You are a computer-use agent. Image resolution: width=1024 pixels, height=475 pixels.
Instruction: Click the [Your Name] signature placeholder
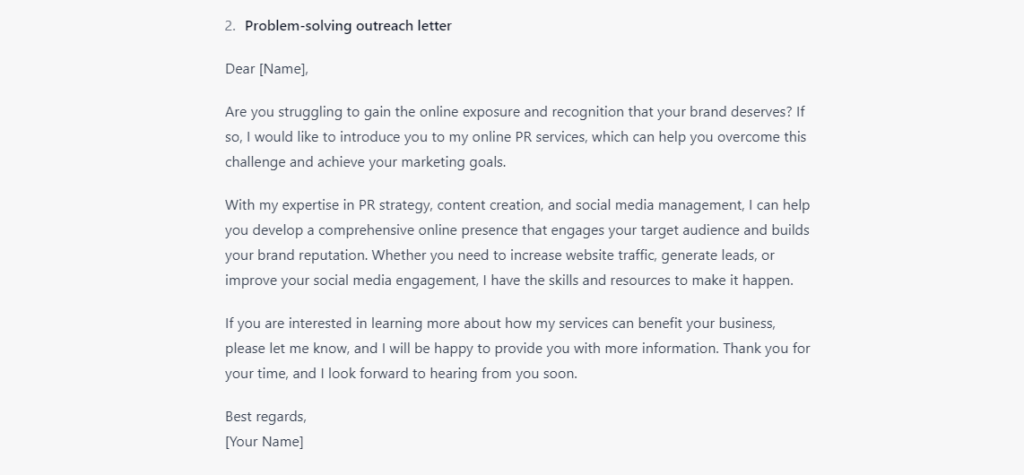[264, 442]
